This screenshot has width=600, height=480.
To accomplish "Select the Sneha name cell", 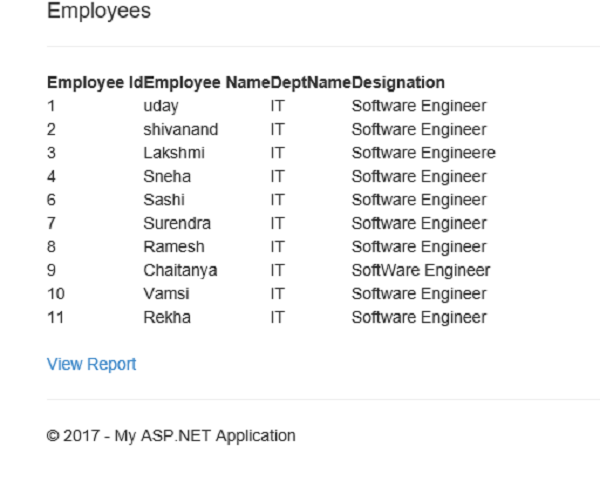I will pos(167,177).
